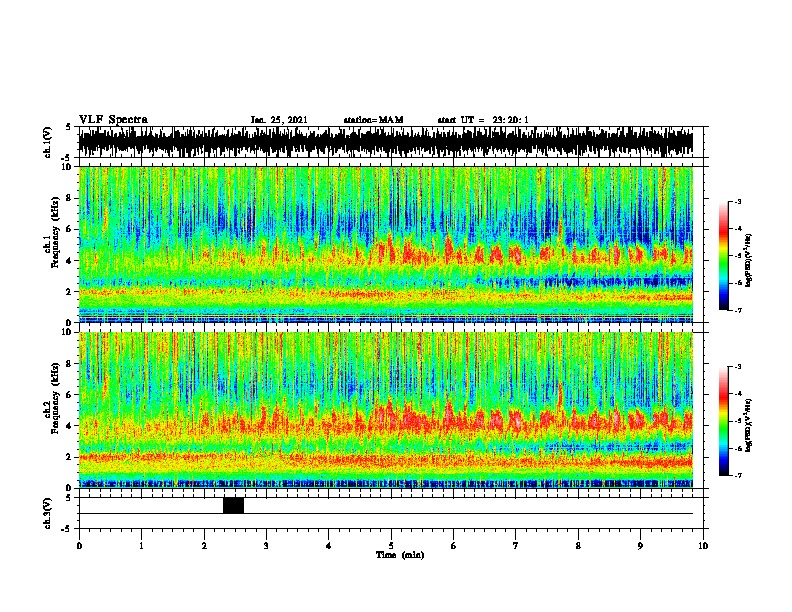Viewport: 792px width, 612px height.
Task: Click the "ch.3(V)" axis label
Action: pos(47,513)
